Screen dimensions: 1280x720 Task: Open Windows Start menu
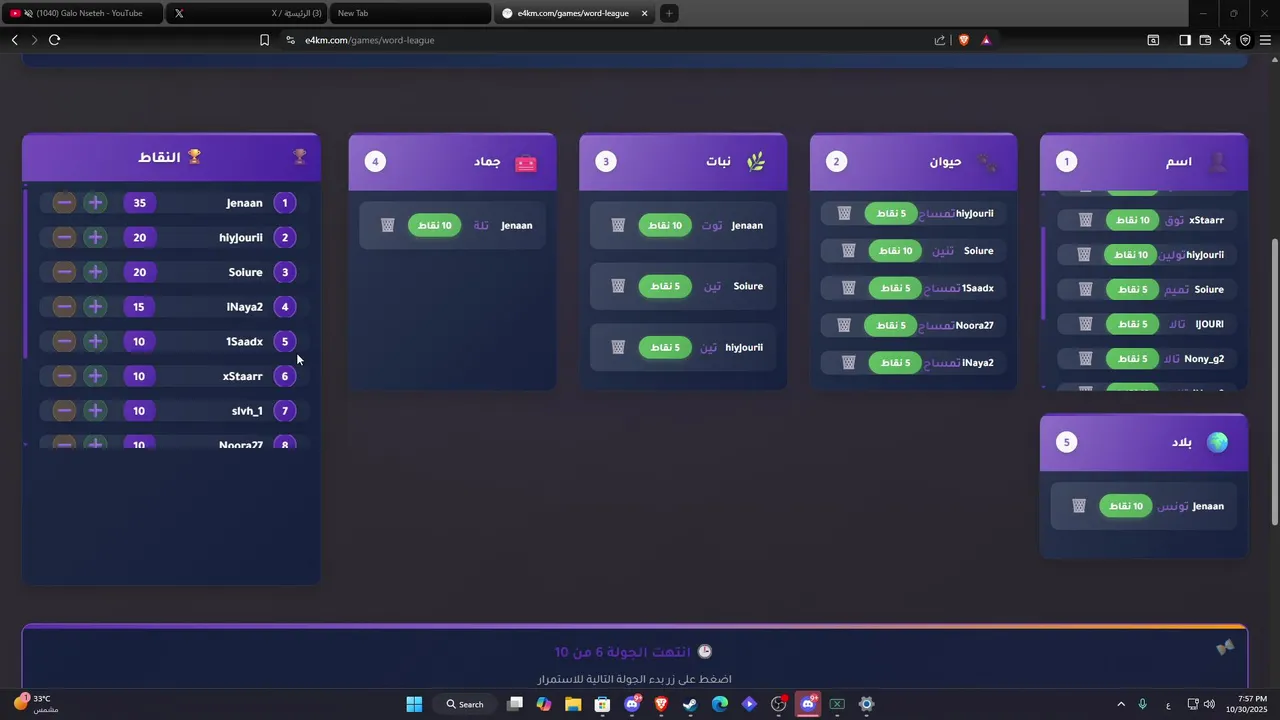[414, 704]
